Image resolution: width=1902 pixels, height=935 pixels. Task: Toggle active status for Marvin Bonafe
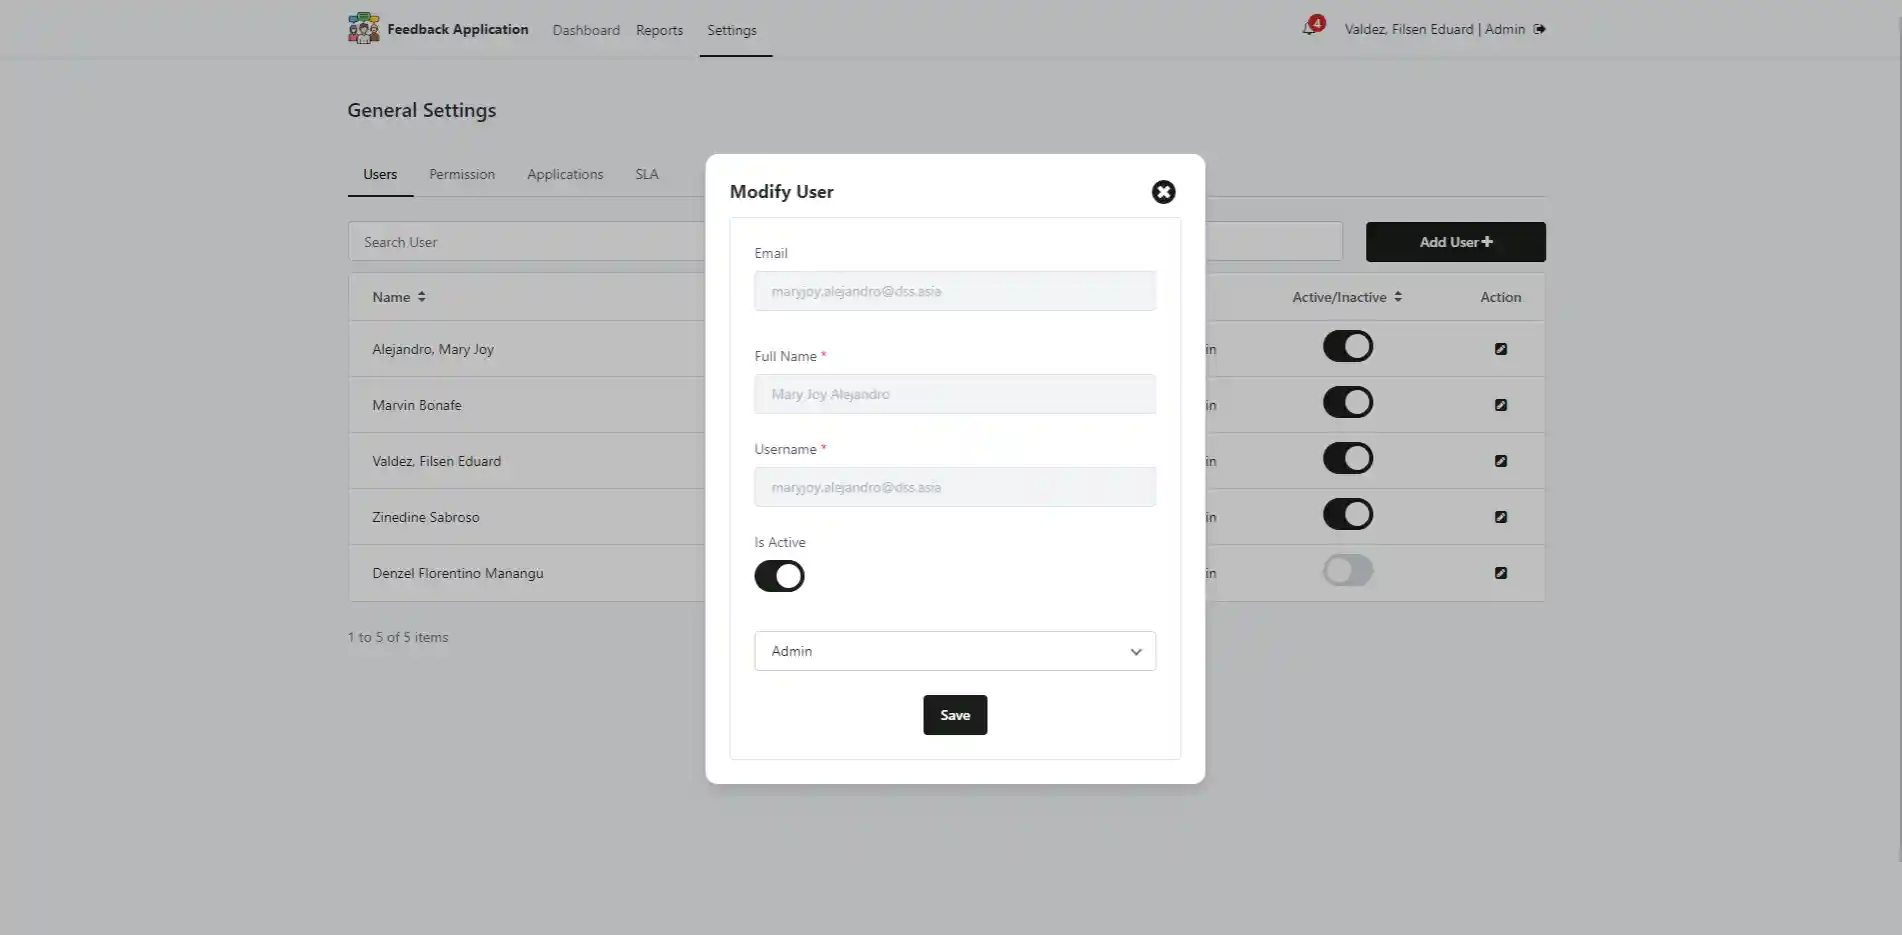coord(1348,403)
